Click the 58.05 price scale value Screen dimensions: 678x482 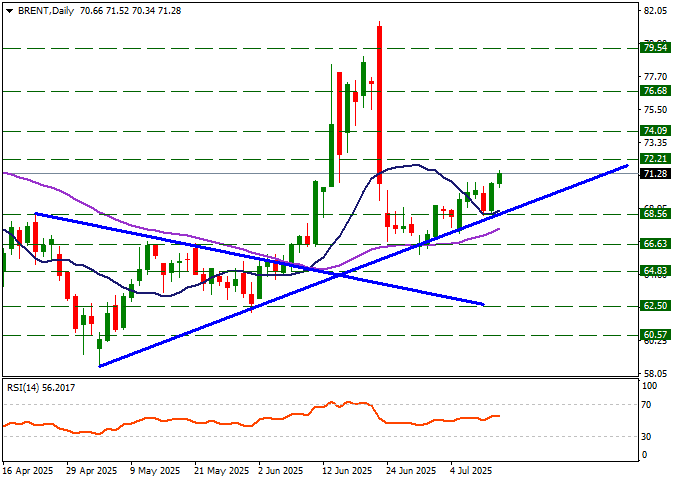coord(656,373)
